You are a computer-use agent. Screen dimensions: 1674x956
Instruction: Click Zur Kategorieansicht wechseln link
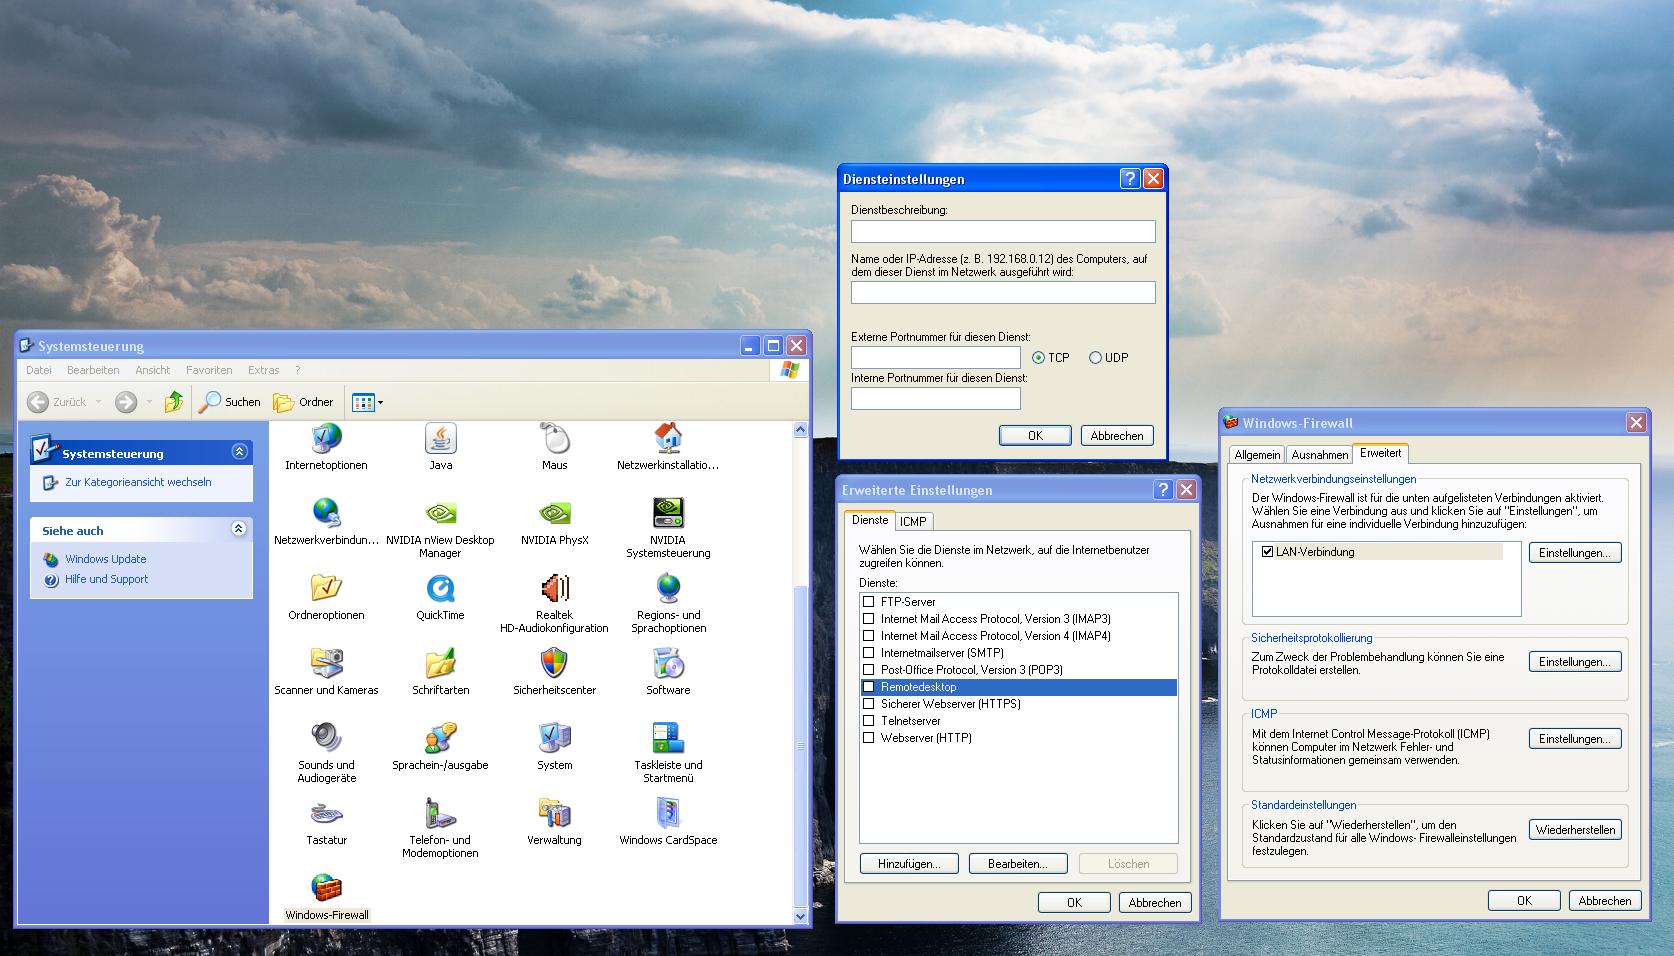pos(138,482)
